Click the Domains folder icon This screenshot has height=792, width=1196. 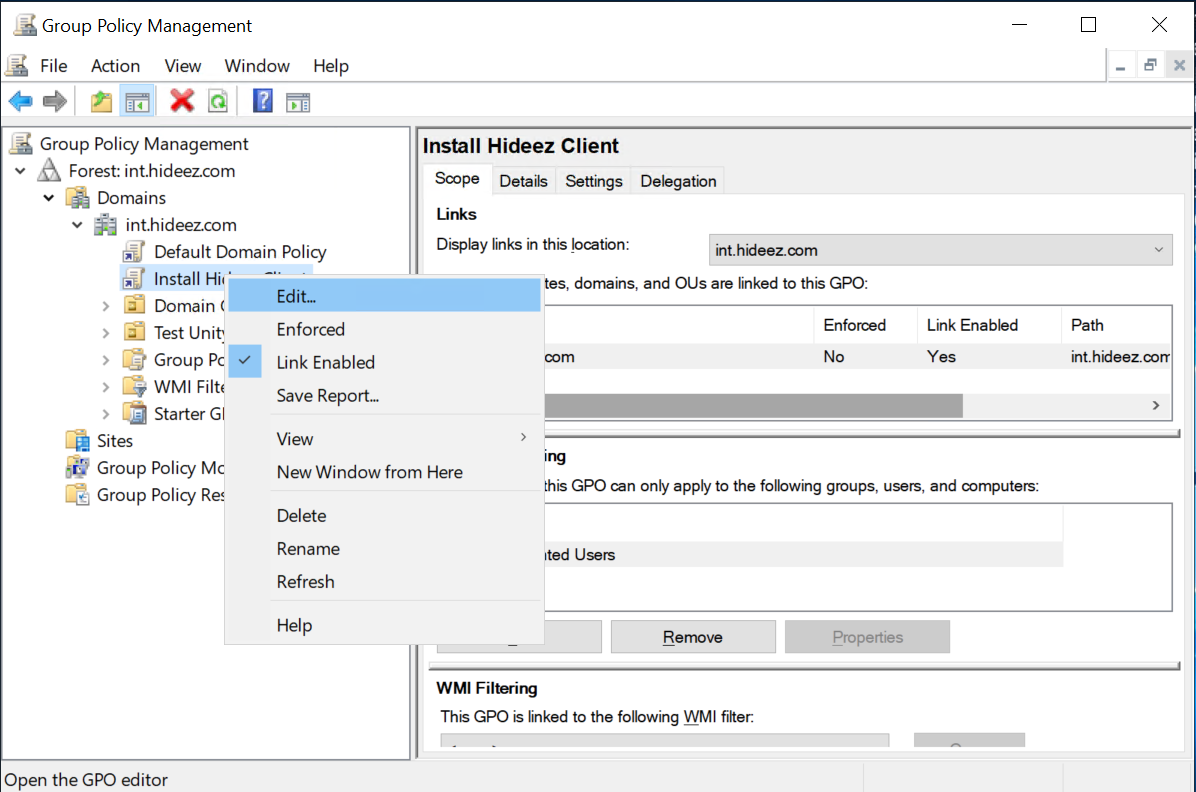(x=78, y=198)
